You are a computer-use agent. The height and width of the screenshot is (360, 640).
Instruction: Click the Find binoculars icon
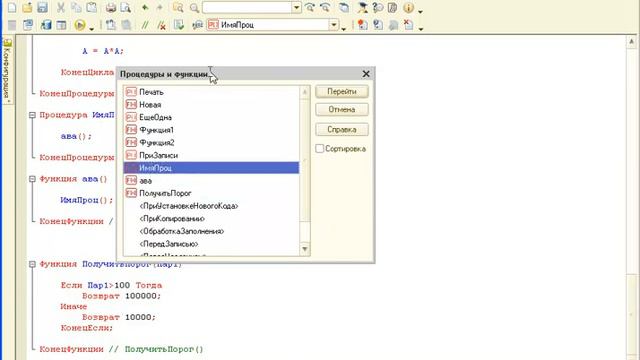pos(178,7)
